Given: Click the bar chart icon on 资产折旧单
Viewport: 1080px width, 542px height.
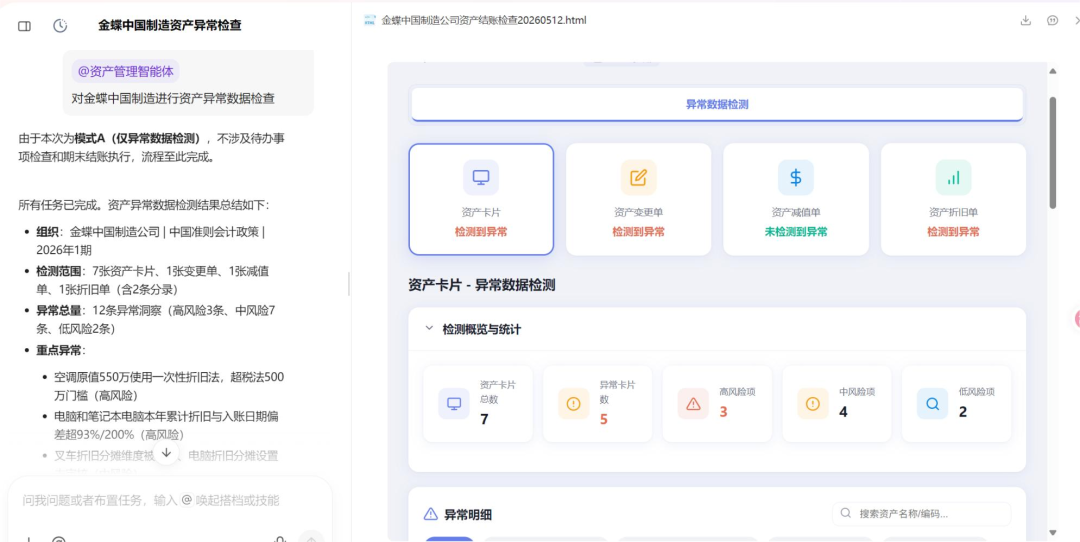Looking at the screenshot, I should coord(953,178).
